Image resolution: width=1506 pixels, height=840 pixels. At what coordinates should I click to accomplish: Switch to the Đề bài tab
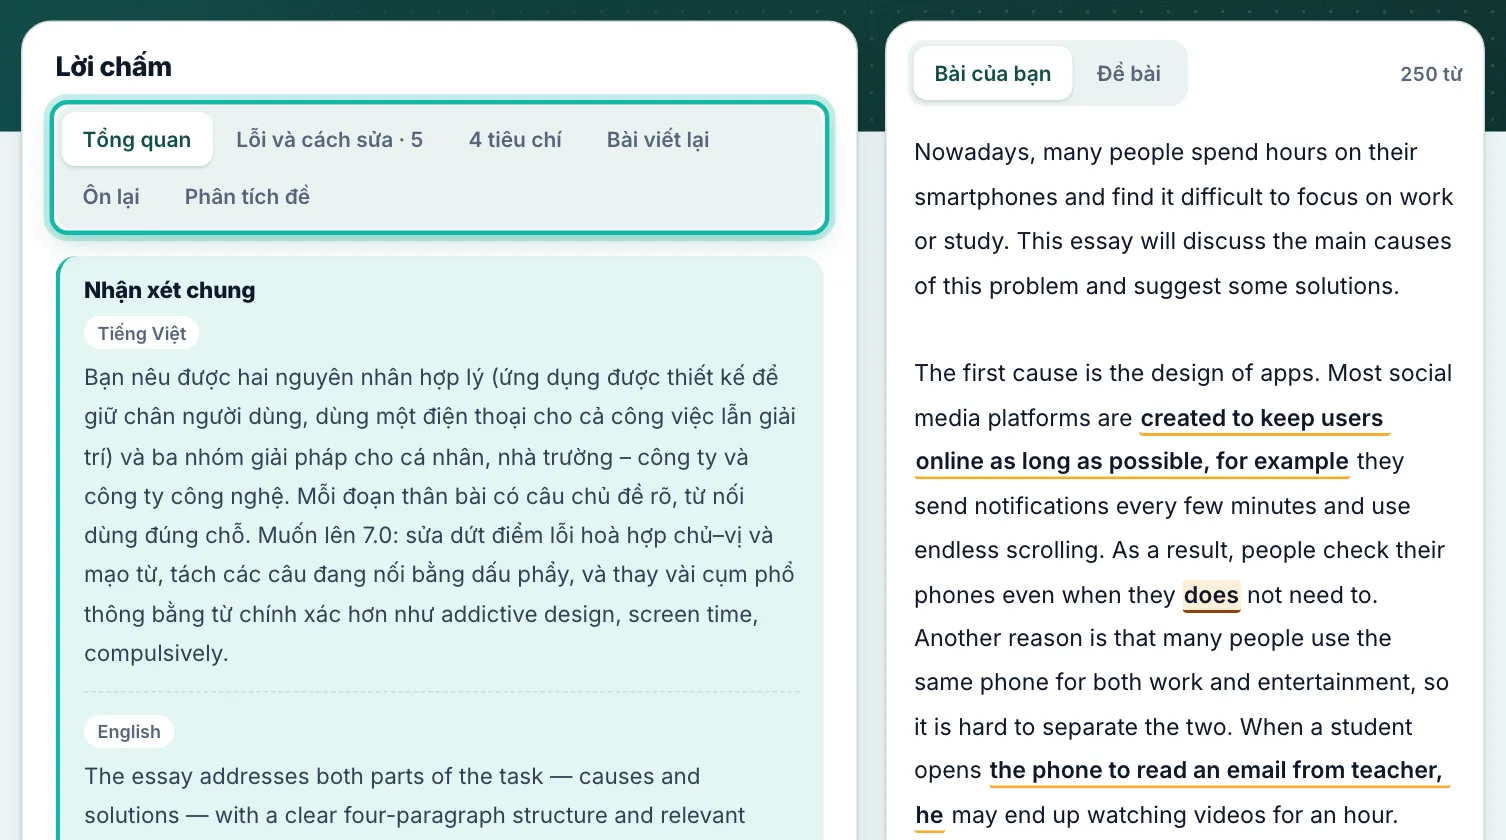point(1128,73)
